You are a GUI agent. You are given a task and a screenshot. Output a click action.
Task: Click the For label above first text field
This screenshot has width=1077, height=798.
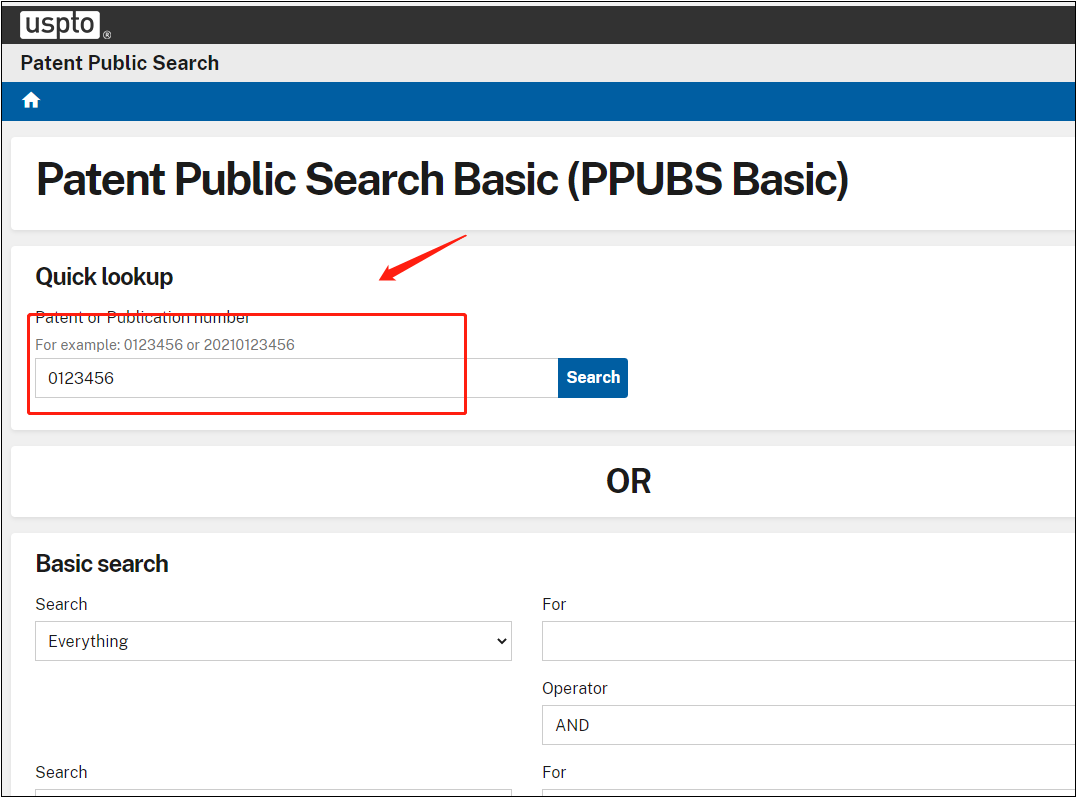tap(554, 604)
